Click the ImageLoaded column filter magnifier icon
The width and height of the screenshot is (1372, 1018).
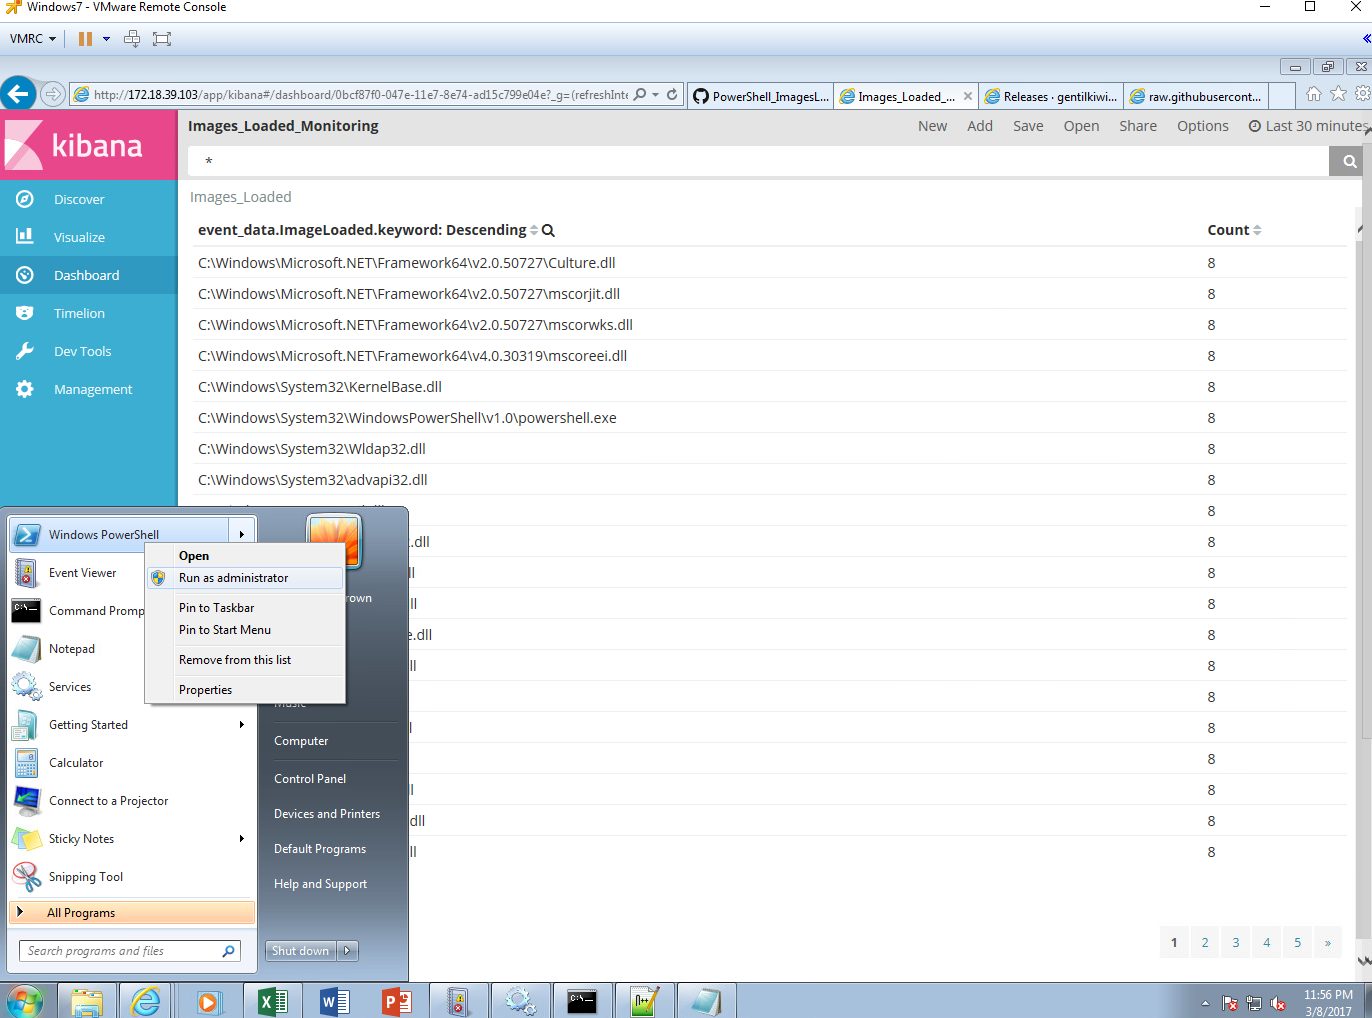click(548, 231)
